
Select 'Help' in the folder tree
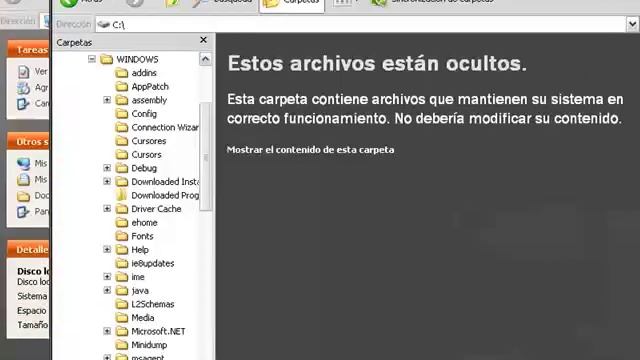tap(140, 250)
